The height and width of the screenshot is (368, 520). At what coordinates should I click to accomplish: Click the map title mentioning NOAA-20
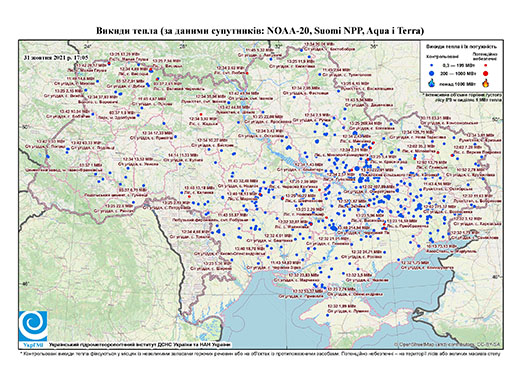pos(260,31)
